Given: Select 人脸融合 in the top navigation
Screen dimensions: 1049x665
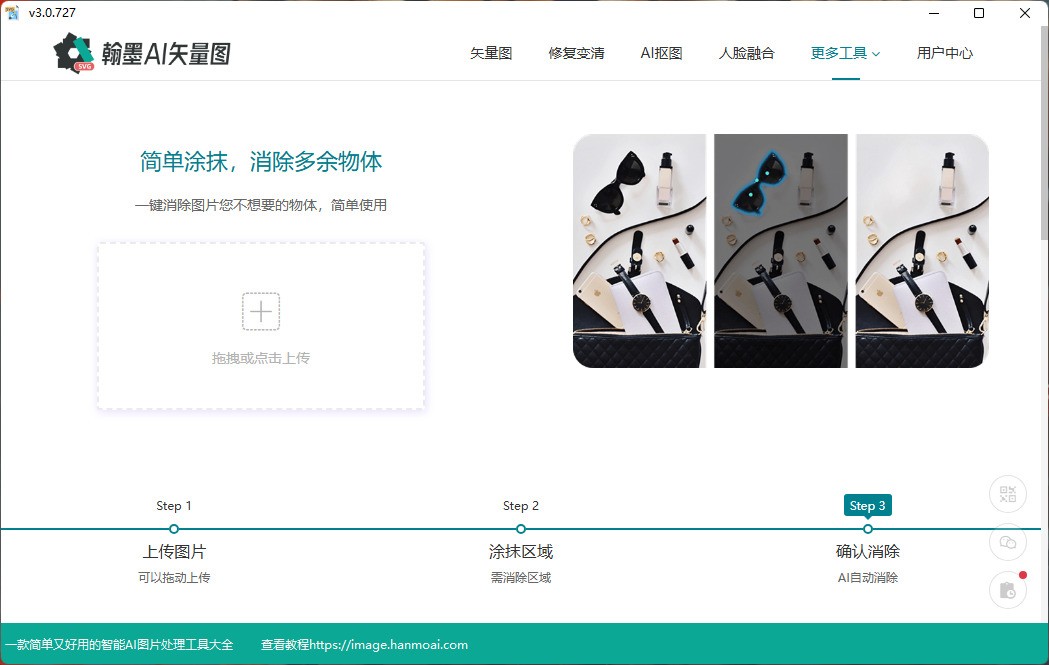Looking at the screenshot, I should click(x=746, y=53).
